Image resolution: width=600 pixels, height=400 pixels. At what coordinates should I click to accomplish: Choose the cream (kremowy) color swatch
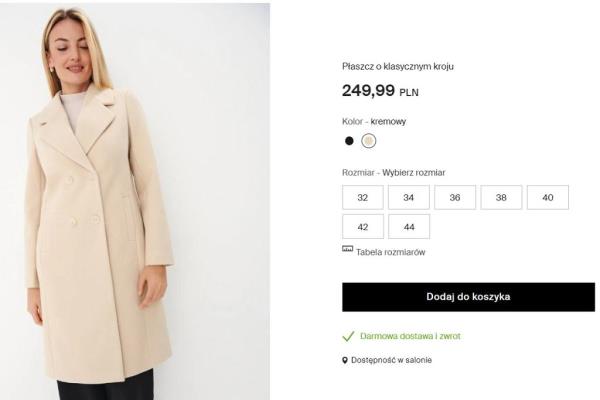coord(369,141)
